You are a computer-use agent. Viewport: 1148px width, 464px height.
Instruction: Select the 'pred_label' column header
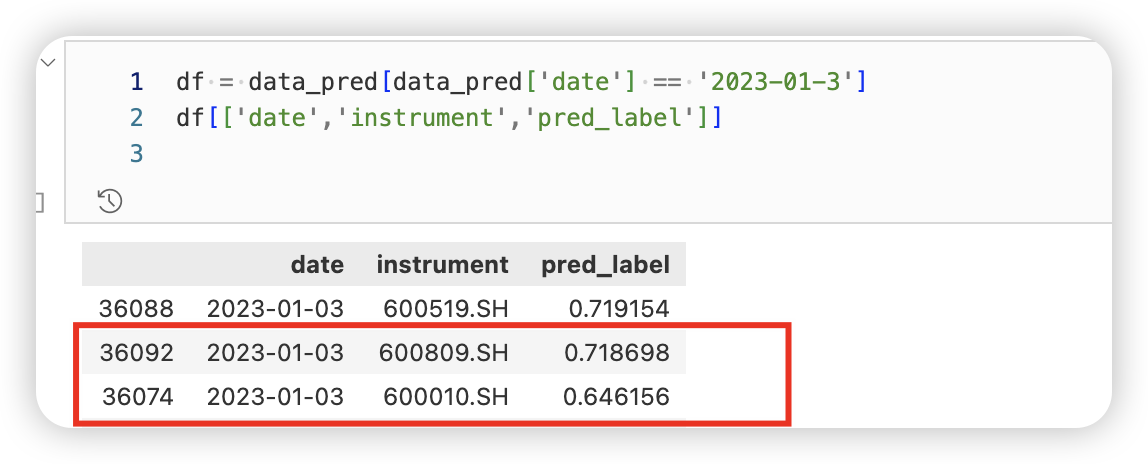click(605, 265)
